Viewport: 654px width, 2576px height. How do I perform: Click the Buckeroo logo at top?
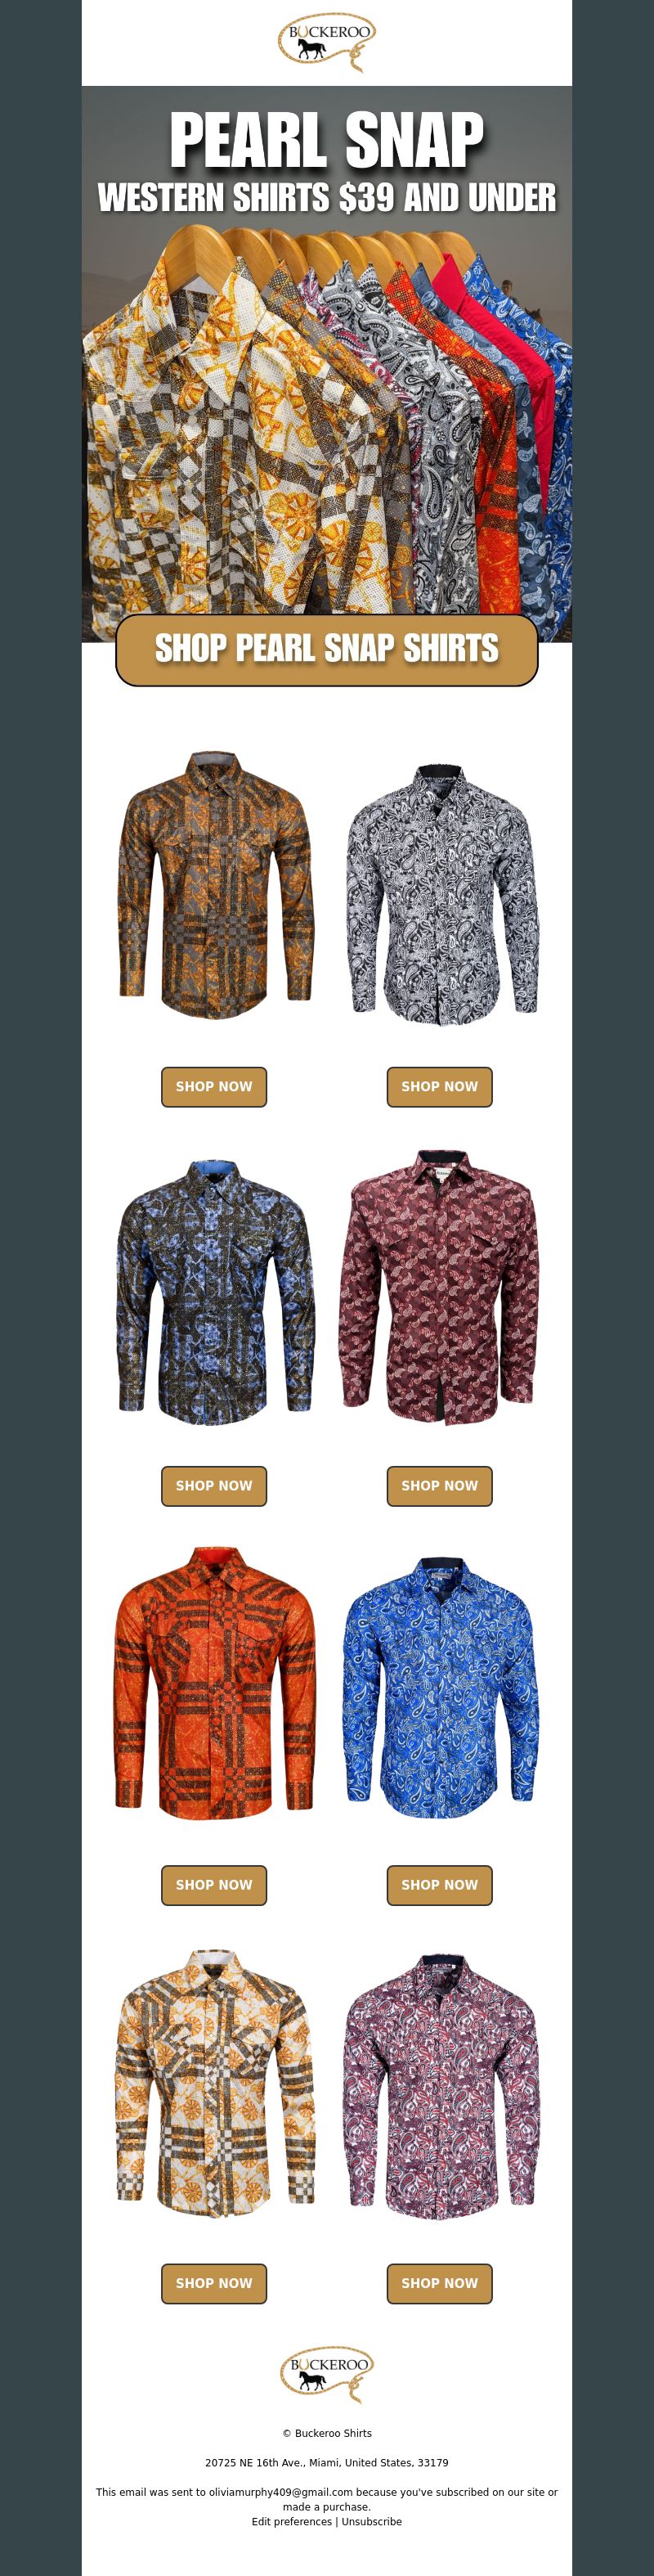pos(327,43)
